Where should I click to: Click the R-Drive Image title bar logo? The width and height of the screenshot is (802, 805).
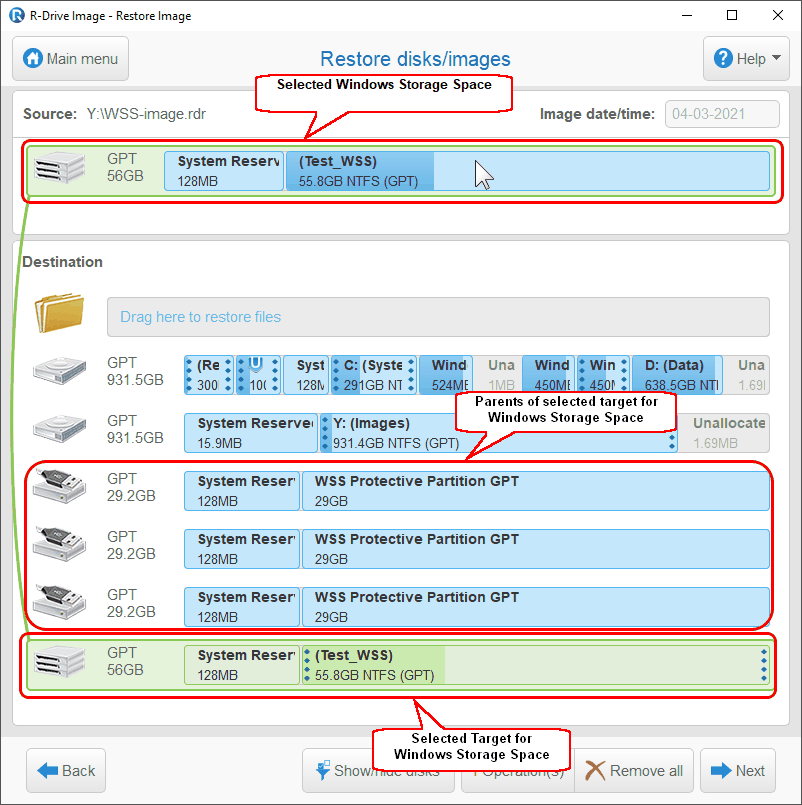tap(16, 15)
